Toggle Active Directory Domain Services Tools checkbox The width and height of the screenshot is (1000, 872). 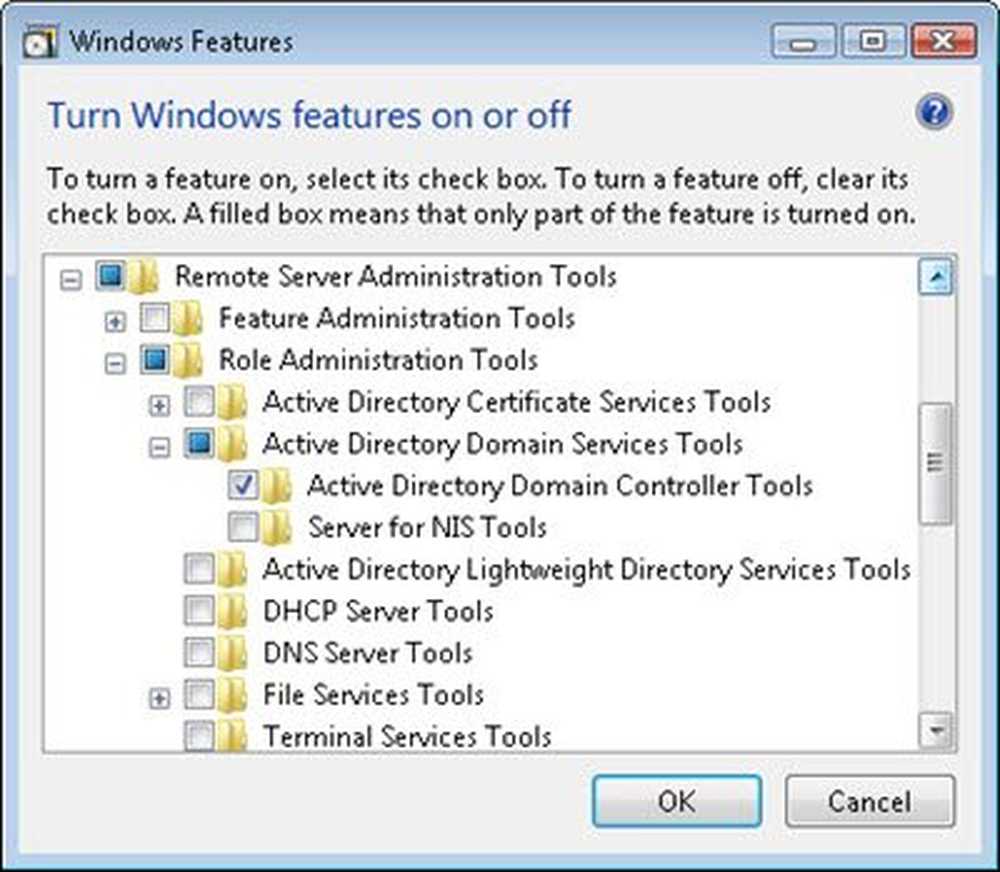198,443
